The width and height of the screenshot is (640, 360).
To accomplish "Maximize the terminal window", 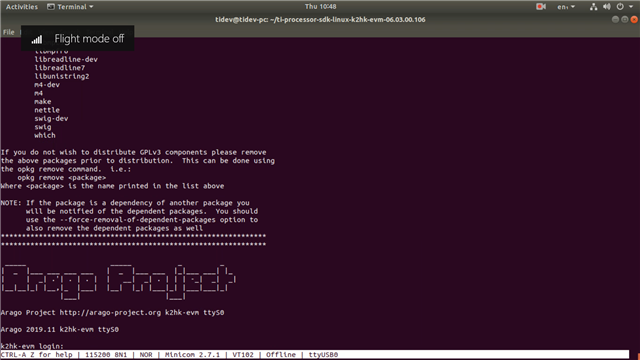I will pos(624,19).
